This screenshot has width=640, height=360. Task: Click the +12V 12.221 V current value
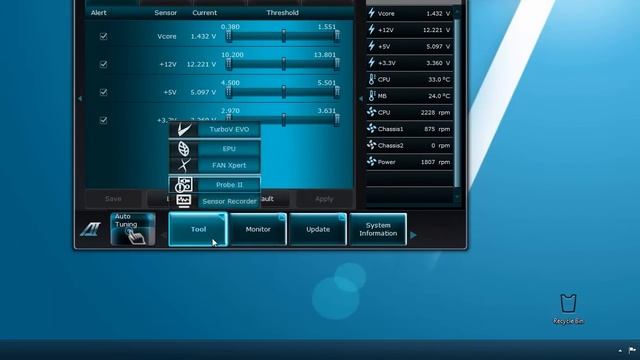(202, 64)
